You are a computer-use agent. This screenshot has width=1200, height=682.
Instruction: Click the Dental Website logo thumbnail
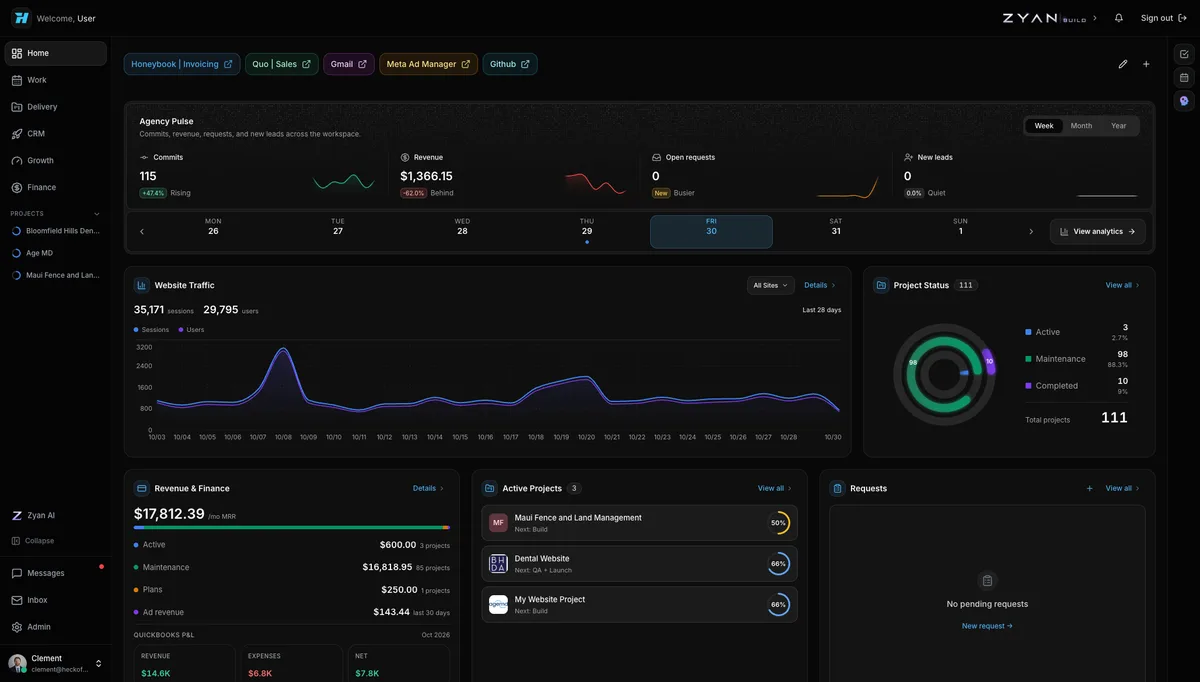pyautogui.click(x=498, y=563)
